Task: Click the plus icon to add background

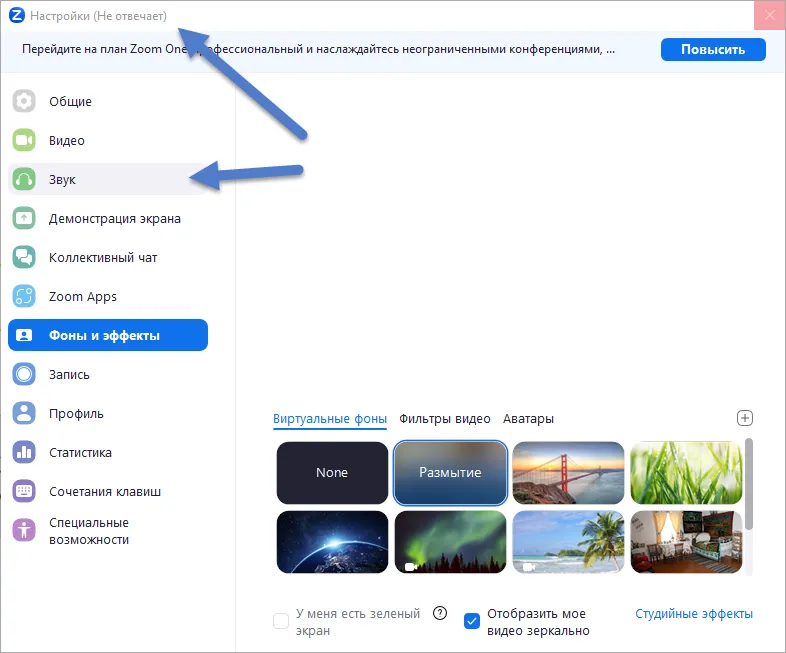Action: coord(744,418)
